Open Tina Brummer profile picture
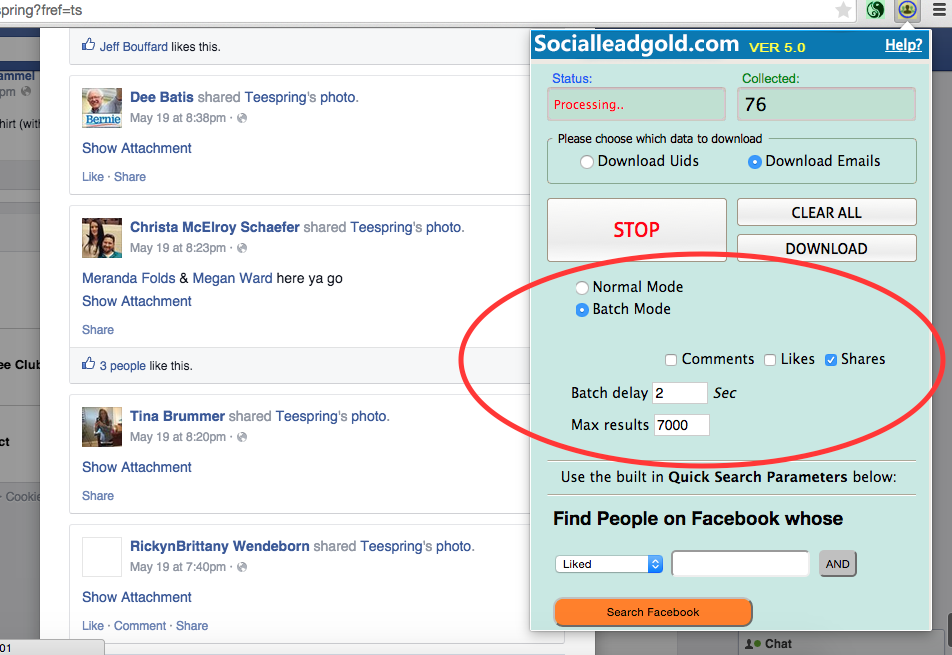 (x=102, y=427)
